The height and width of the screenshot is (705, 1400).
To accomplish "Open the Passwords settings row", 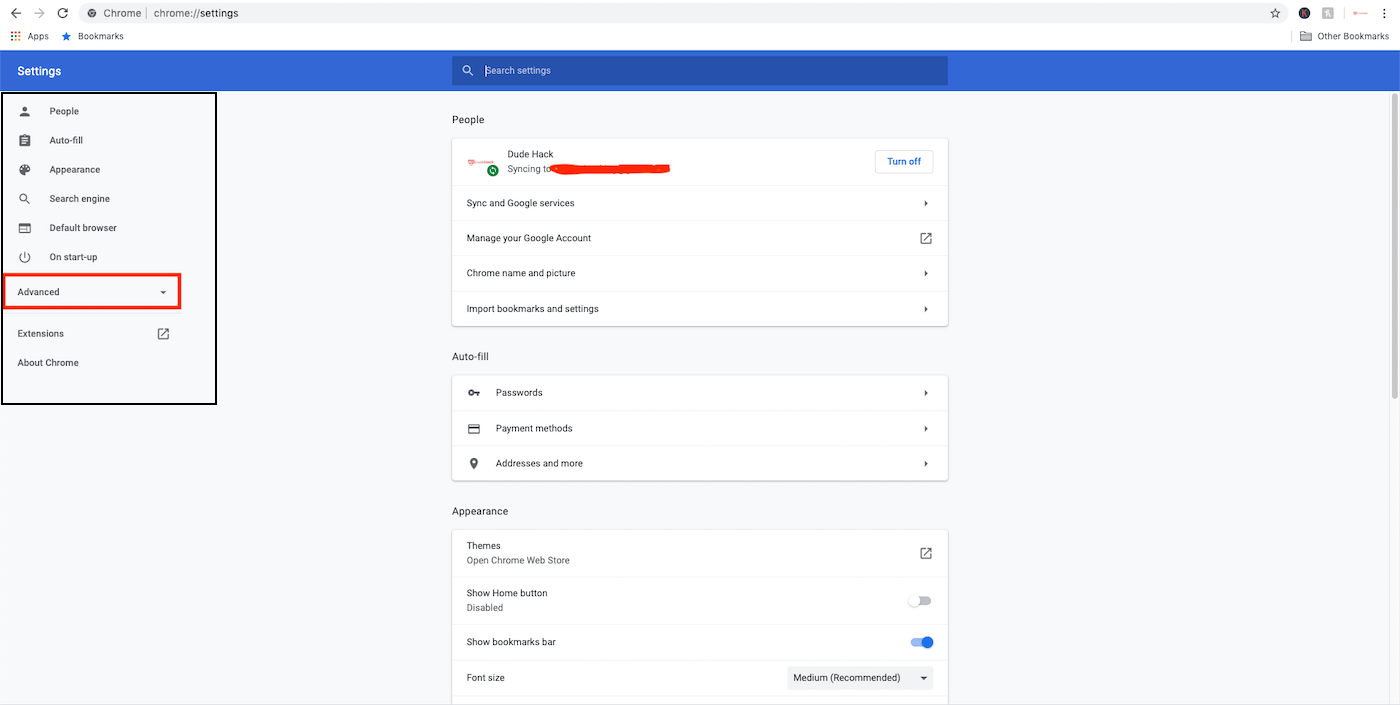I will point(699,393).
